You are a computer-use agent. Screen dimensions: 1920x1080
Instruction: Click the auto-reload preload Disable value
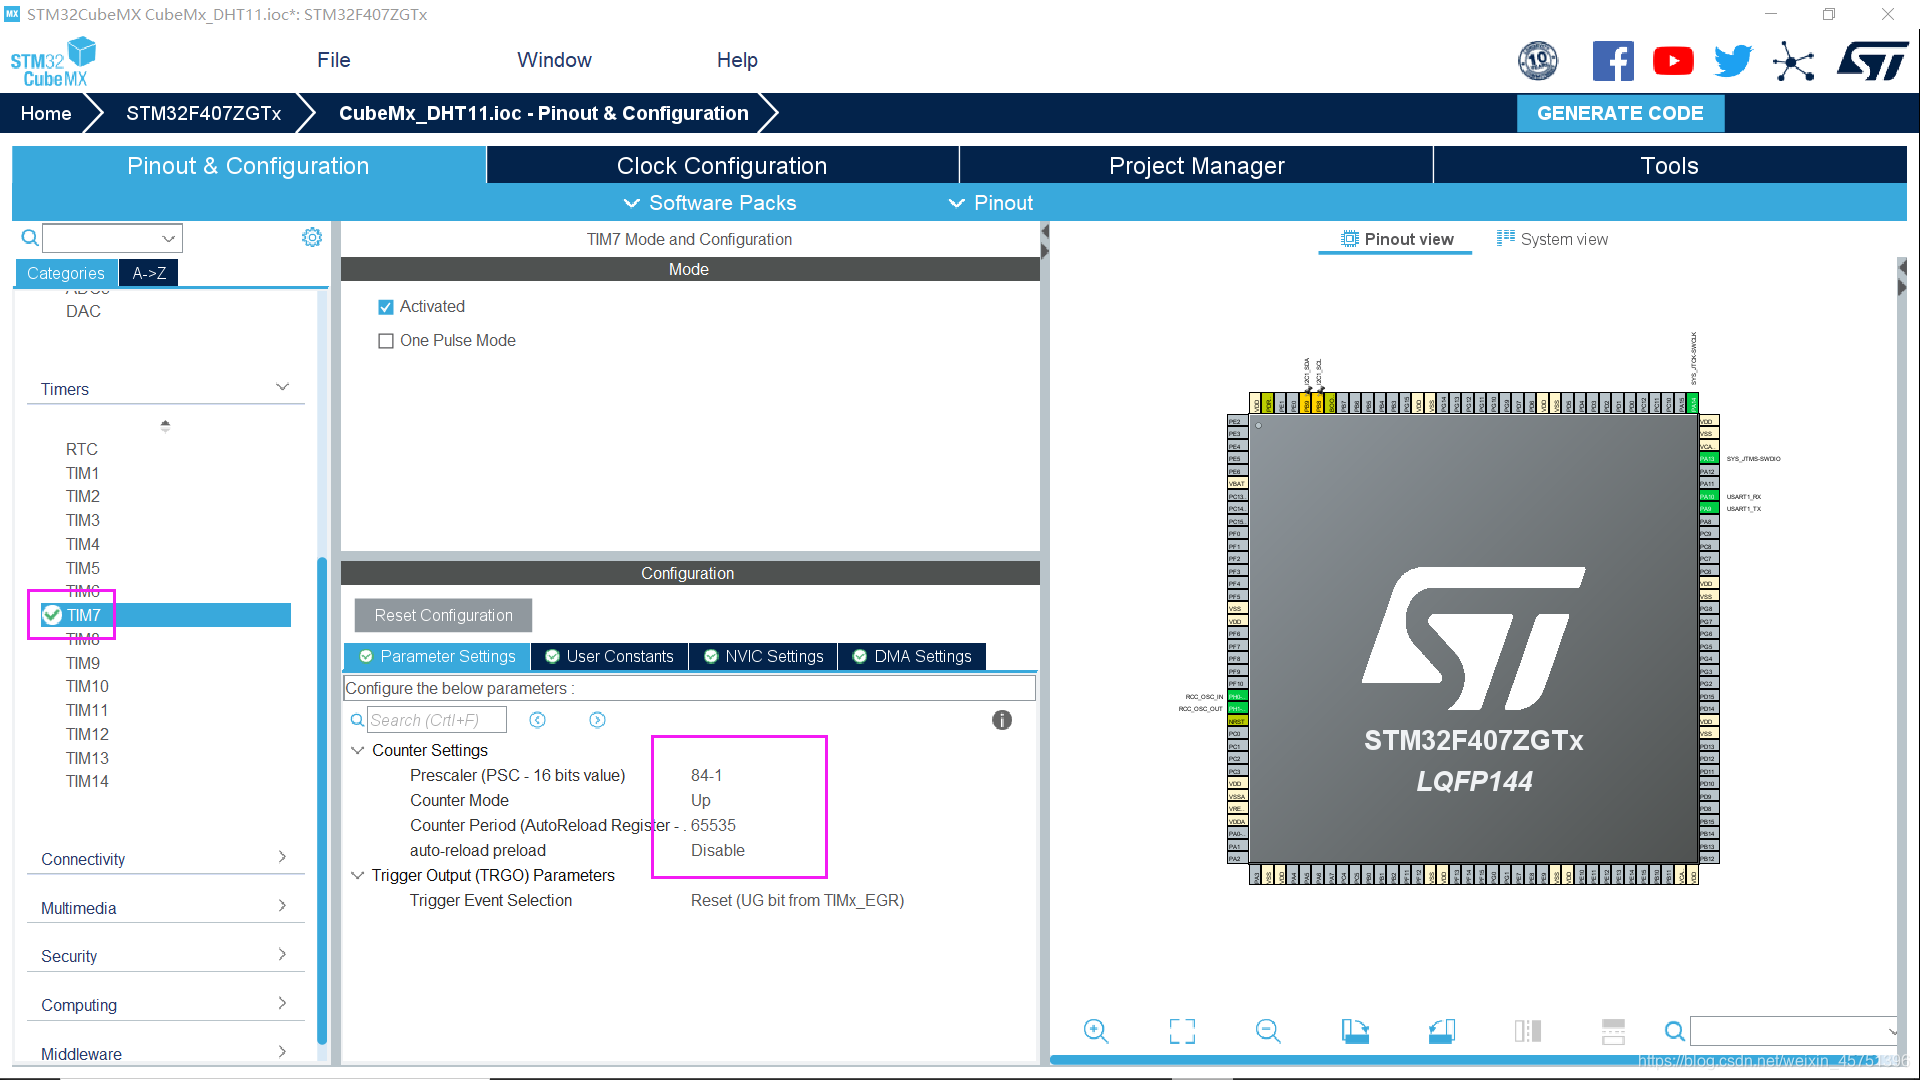tap(718, 850)
